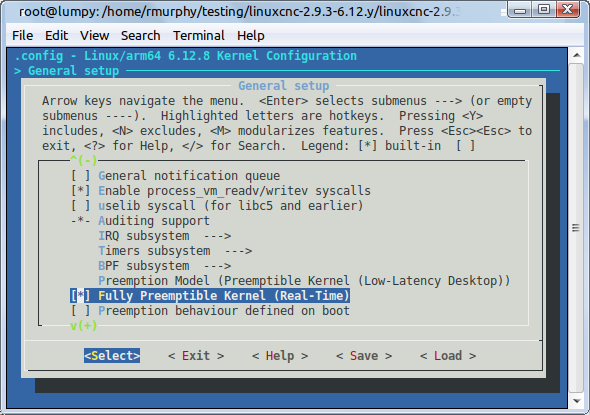Open the Search menu
Screen dimensions: 590x415
[x=140, y=36]
